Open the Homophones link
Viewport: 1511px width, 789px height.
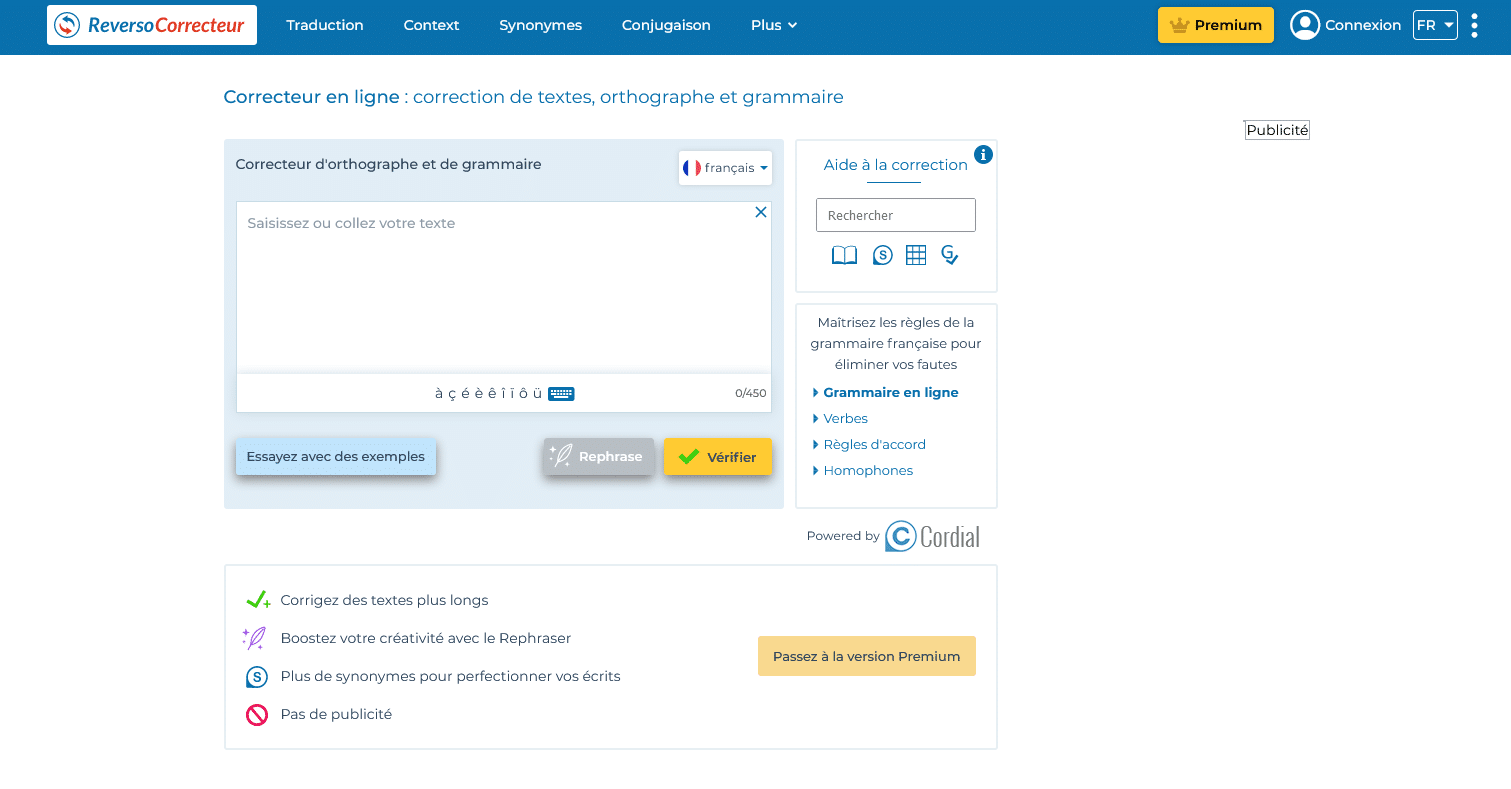coord(867,470)
